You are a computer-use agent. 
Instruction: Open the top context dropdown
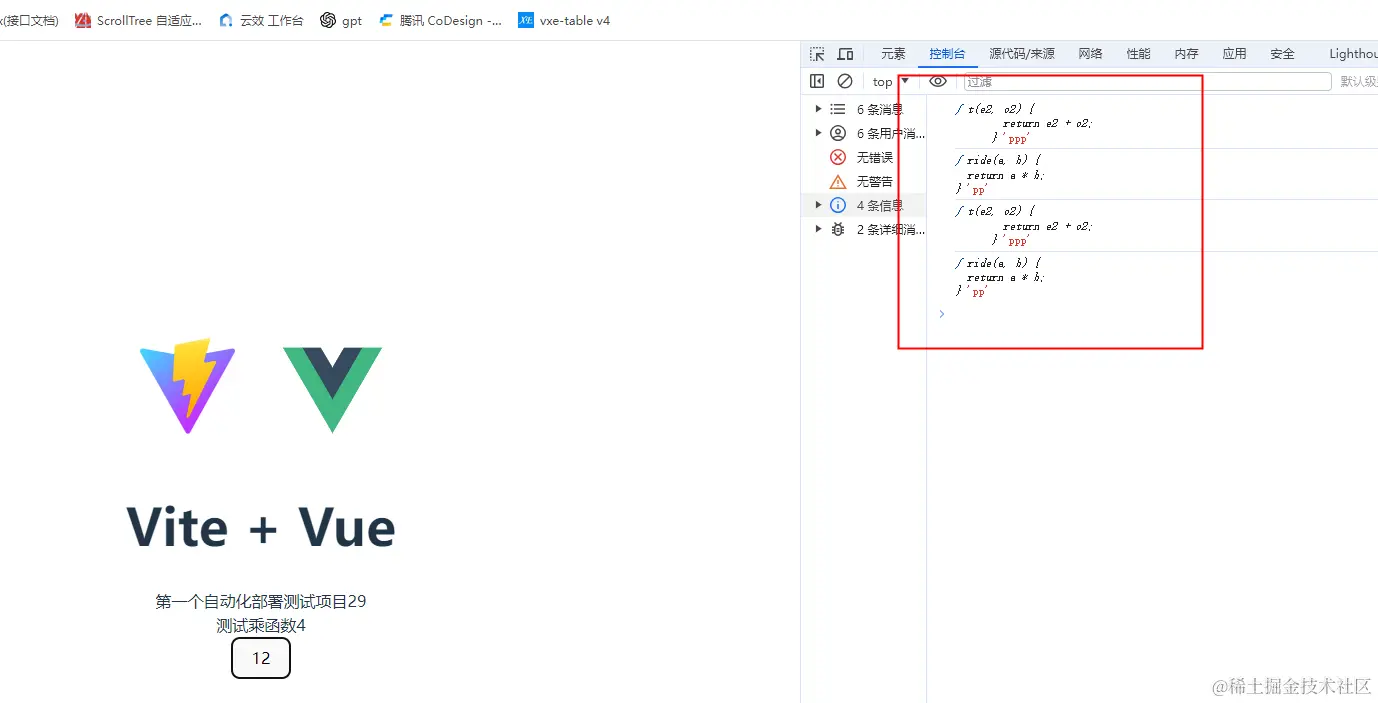(x=891, y=81)
